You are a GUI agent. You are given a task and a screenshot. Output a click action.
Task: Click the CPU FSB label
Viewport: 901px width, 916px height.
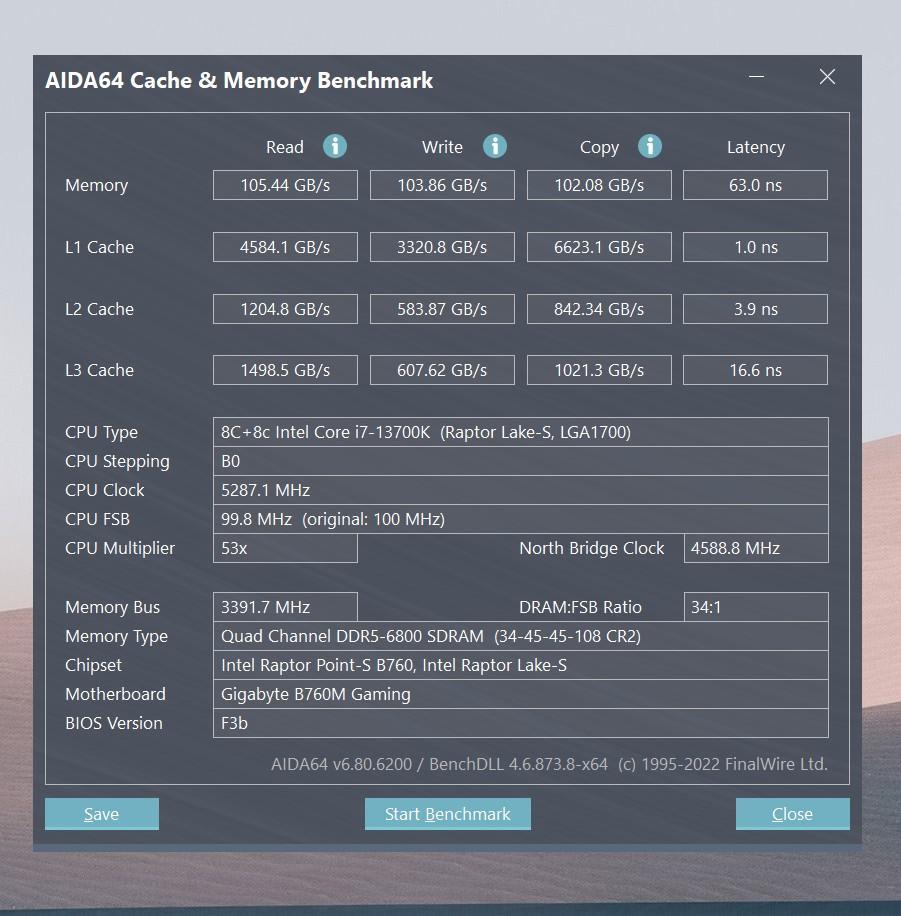click(x=98, y=519)
